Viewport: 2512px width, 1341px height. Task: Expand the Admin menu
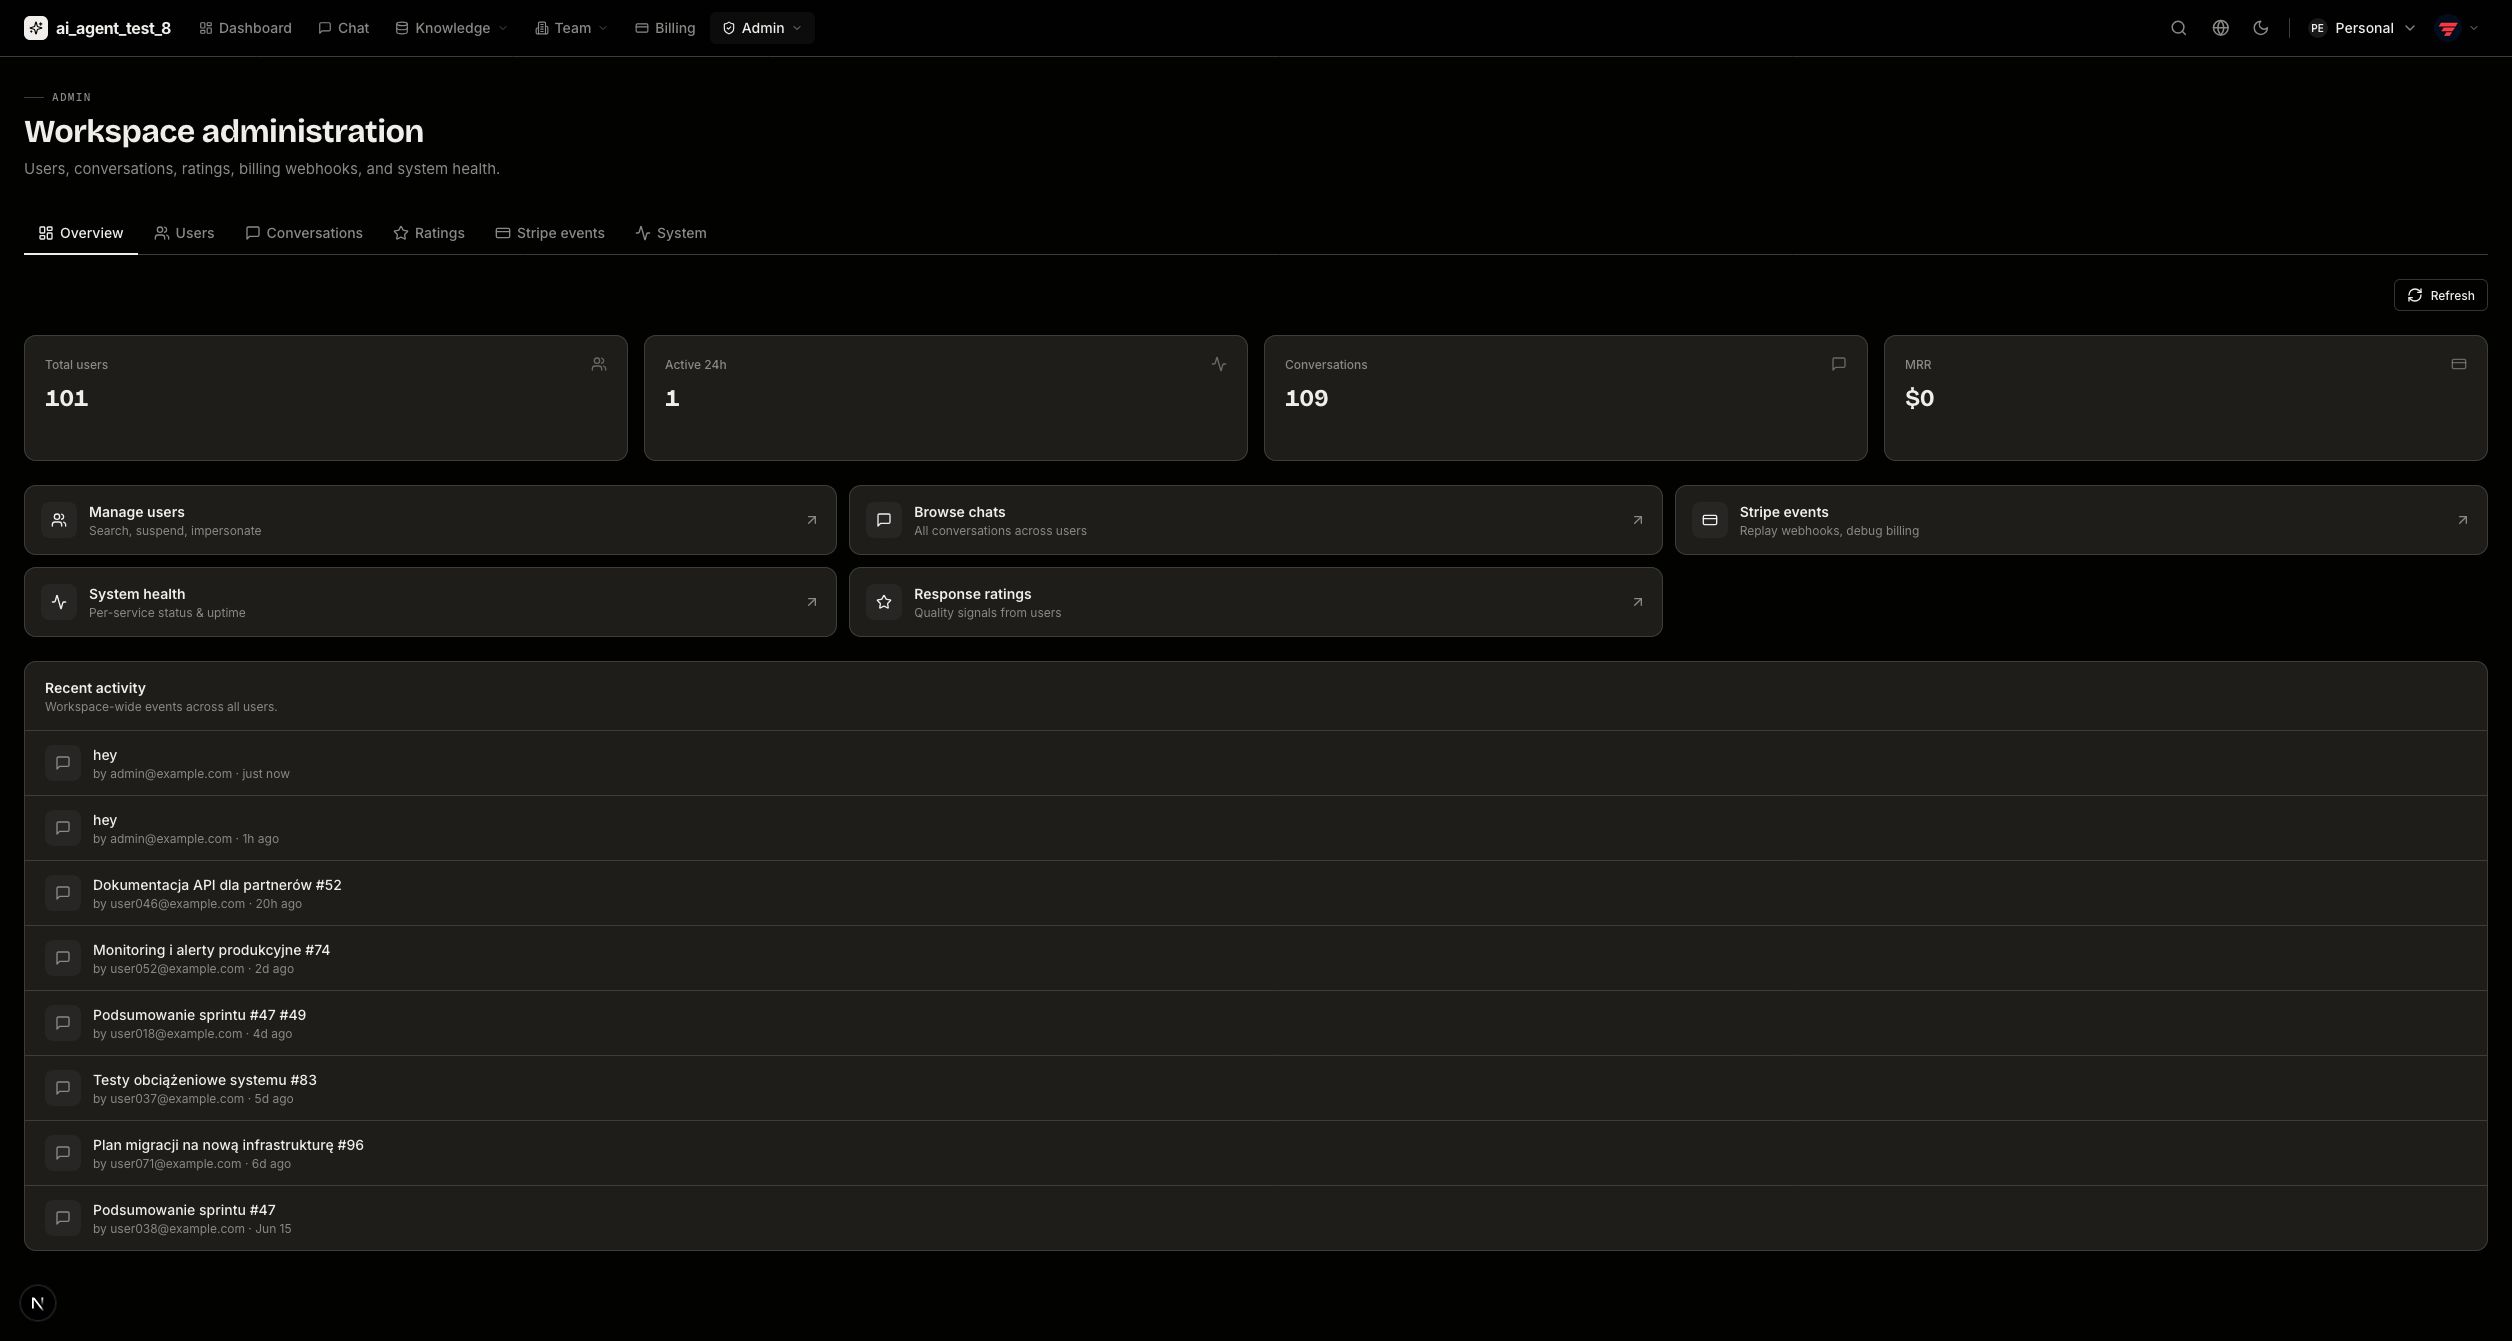point(762,28)
